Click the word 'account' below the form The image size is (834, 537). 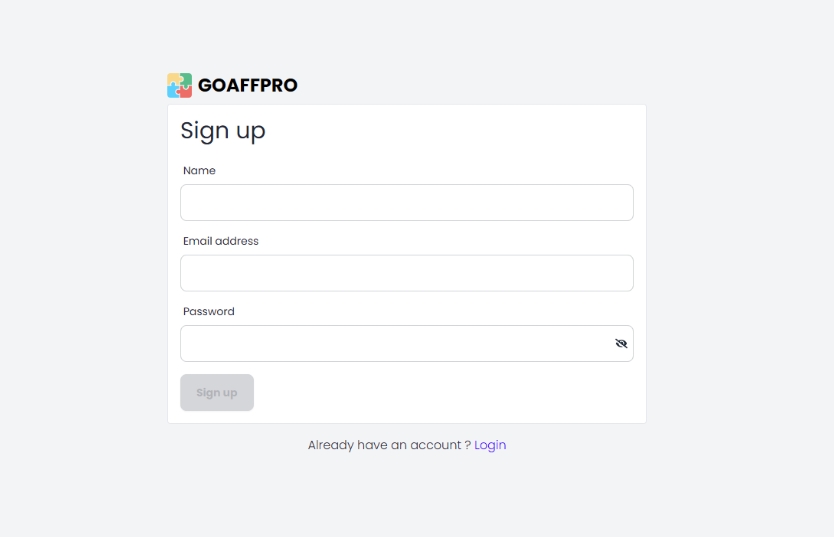click(x=436, y=445)
